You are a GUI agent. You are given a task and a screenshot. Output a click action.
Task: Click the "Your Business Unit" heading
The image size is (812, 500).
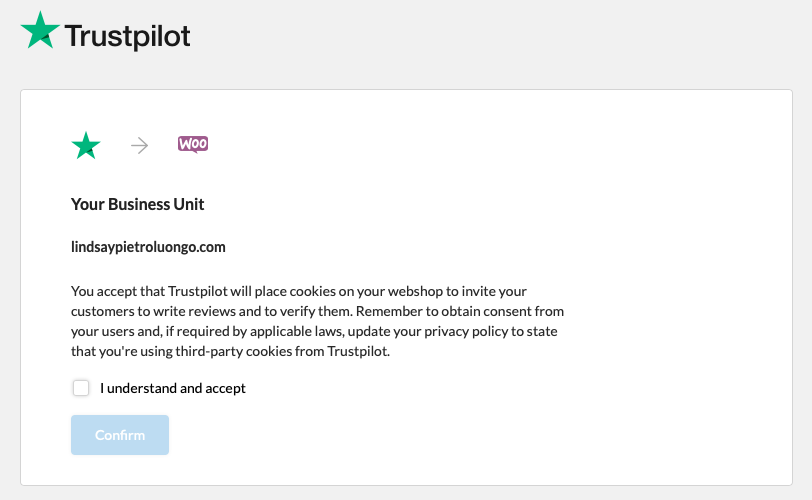tap(138, 204)
